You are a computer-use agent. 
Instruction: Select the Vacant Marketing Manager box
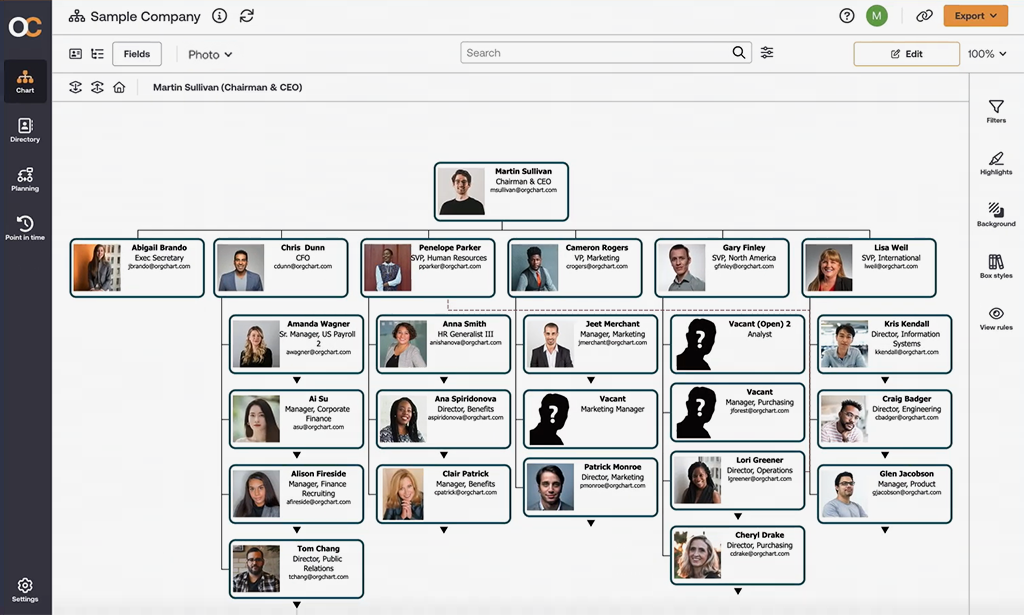(x=590, y=419)
